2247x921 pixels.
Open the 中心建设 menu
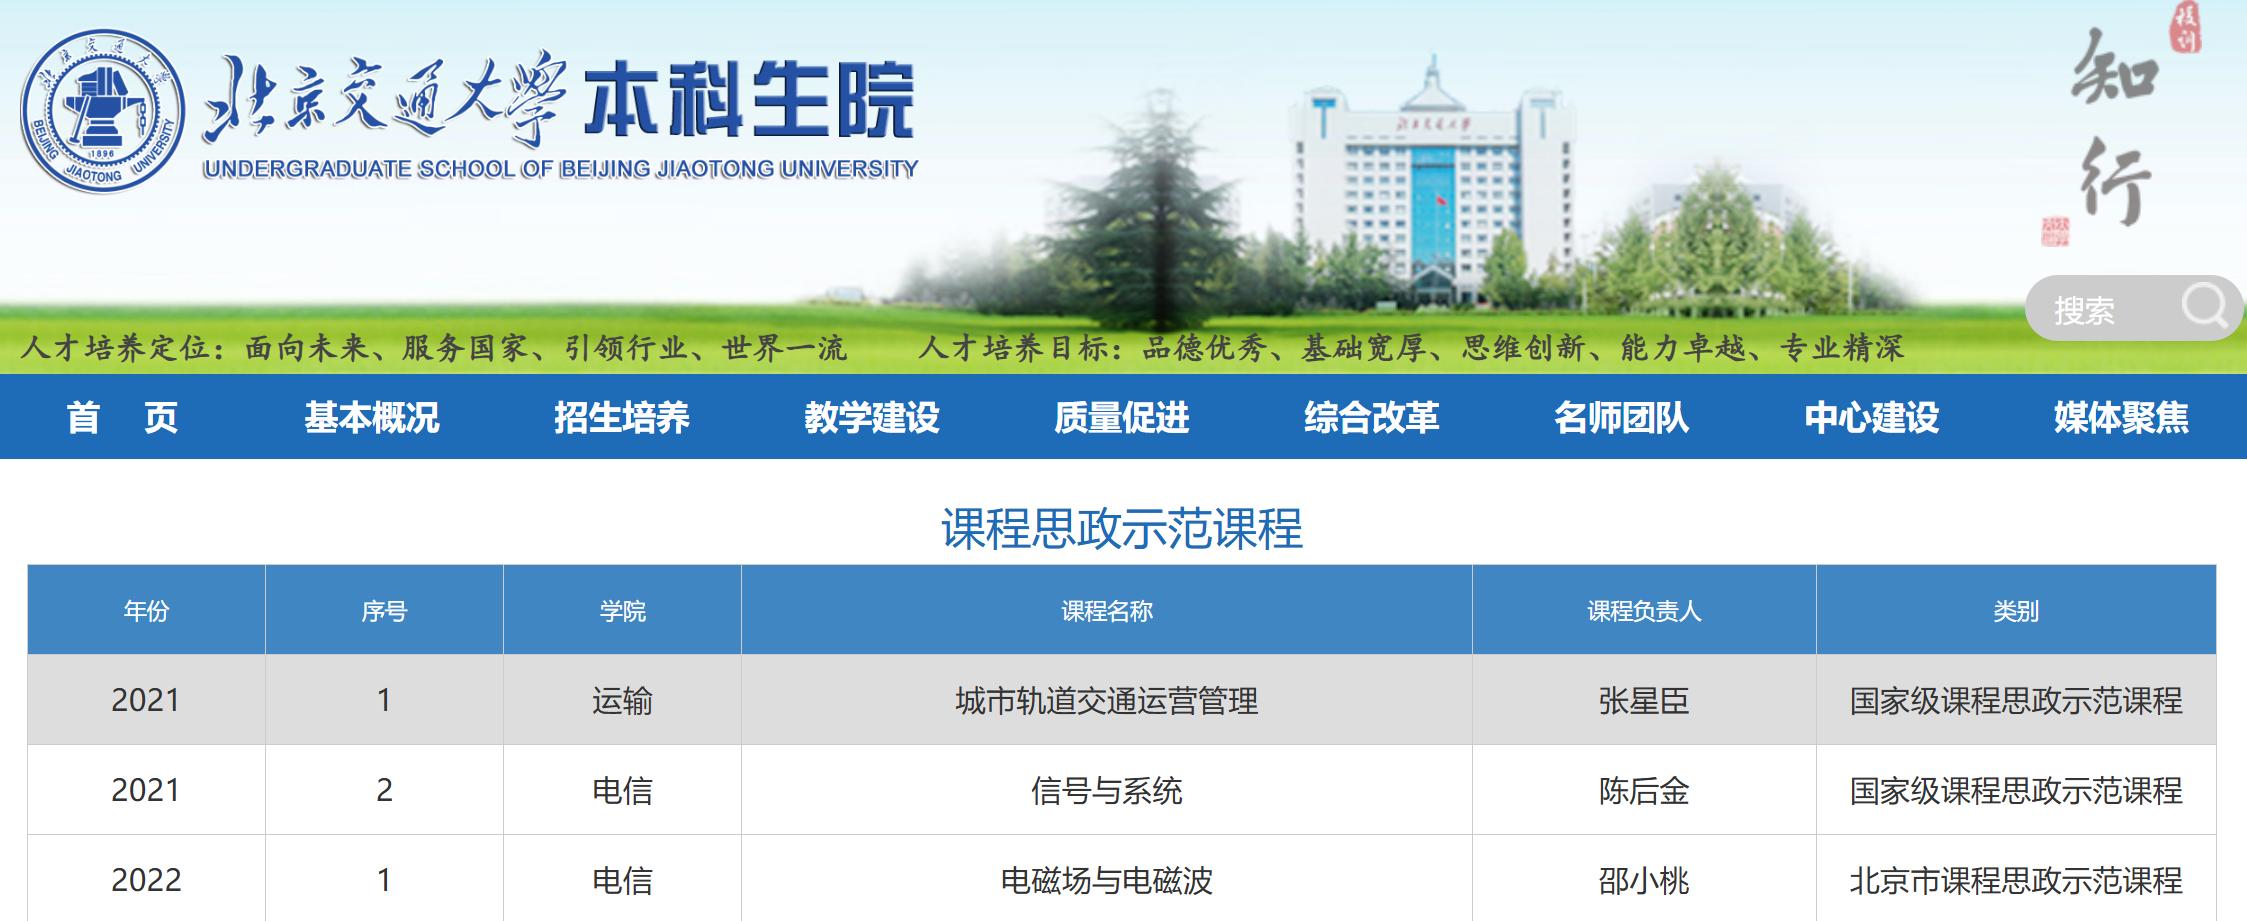[x=1872, y=417]
